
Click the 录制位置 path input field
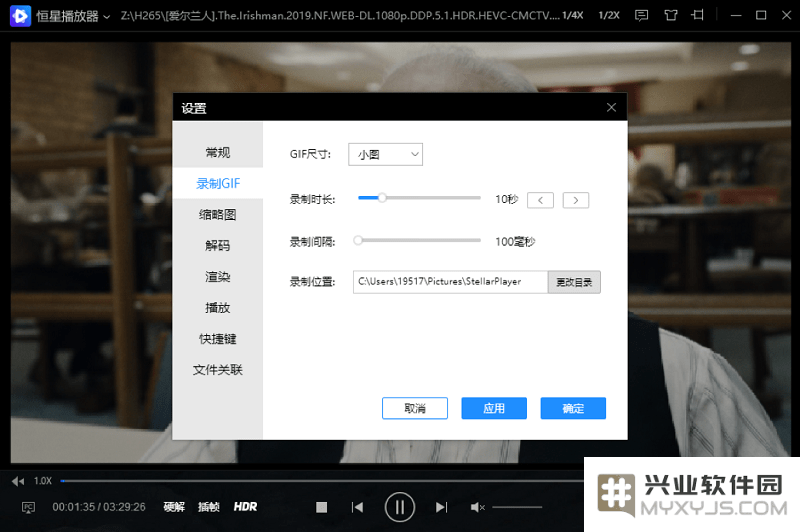click(x=451, y=282)
